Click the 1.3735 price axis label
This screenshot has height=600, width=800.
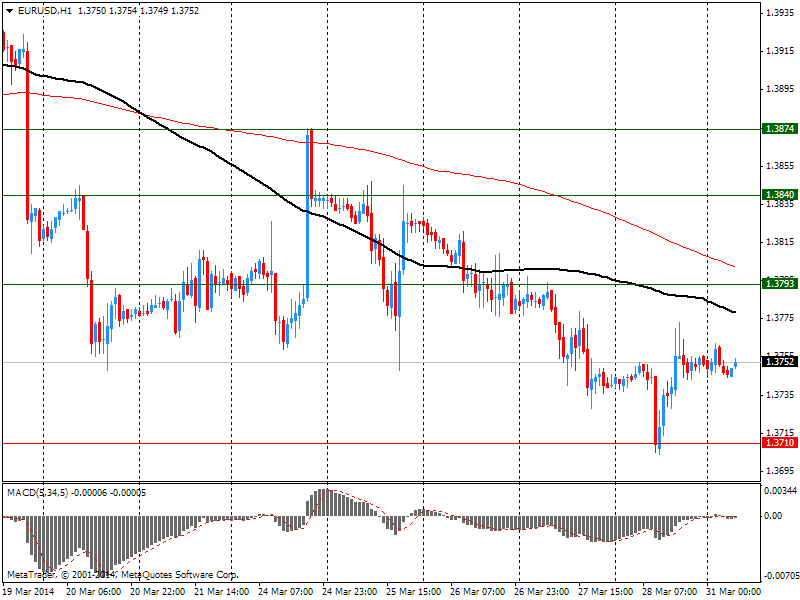[x=780, y=395]
